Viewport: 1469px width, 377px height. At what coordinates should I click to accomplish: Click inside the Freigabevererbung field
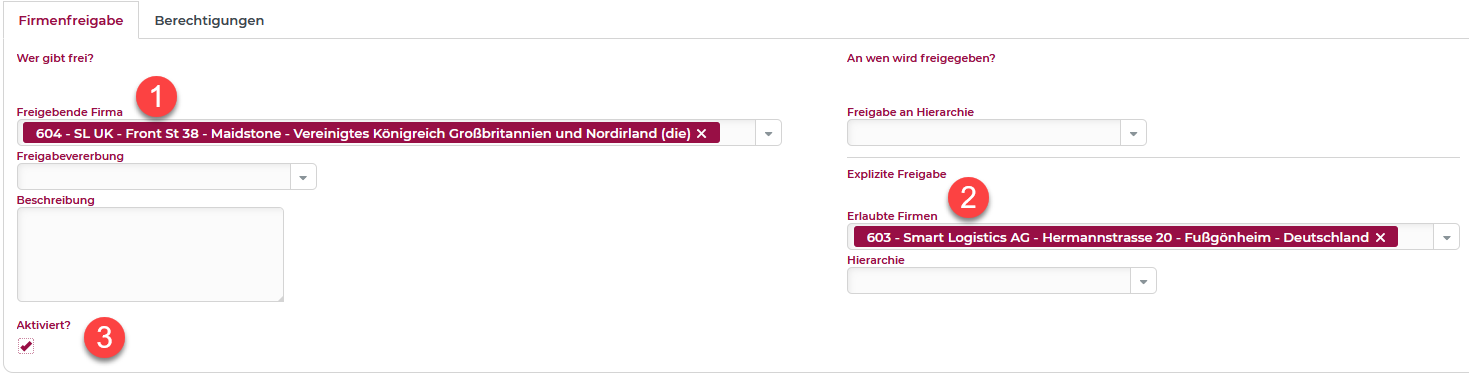tap(154, 177)
